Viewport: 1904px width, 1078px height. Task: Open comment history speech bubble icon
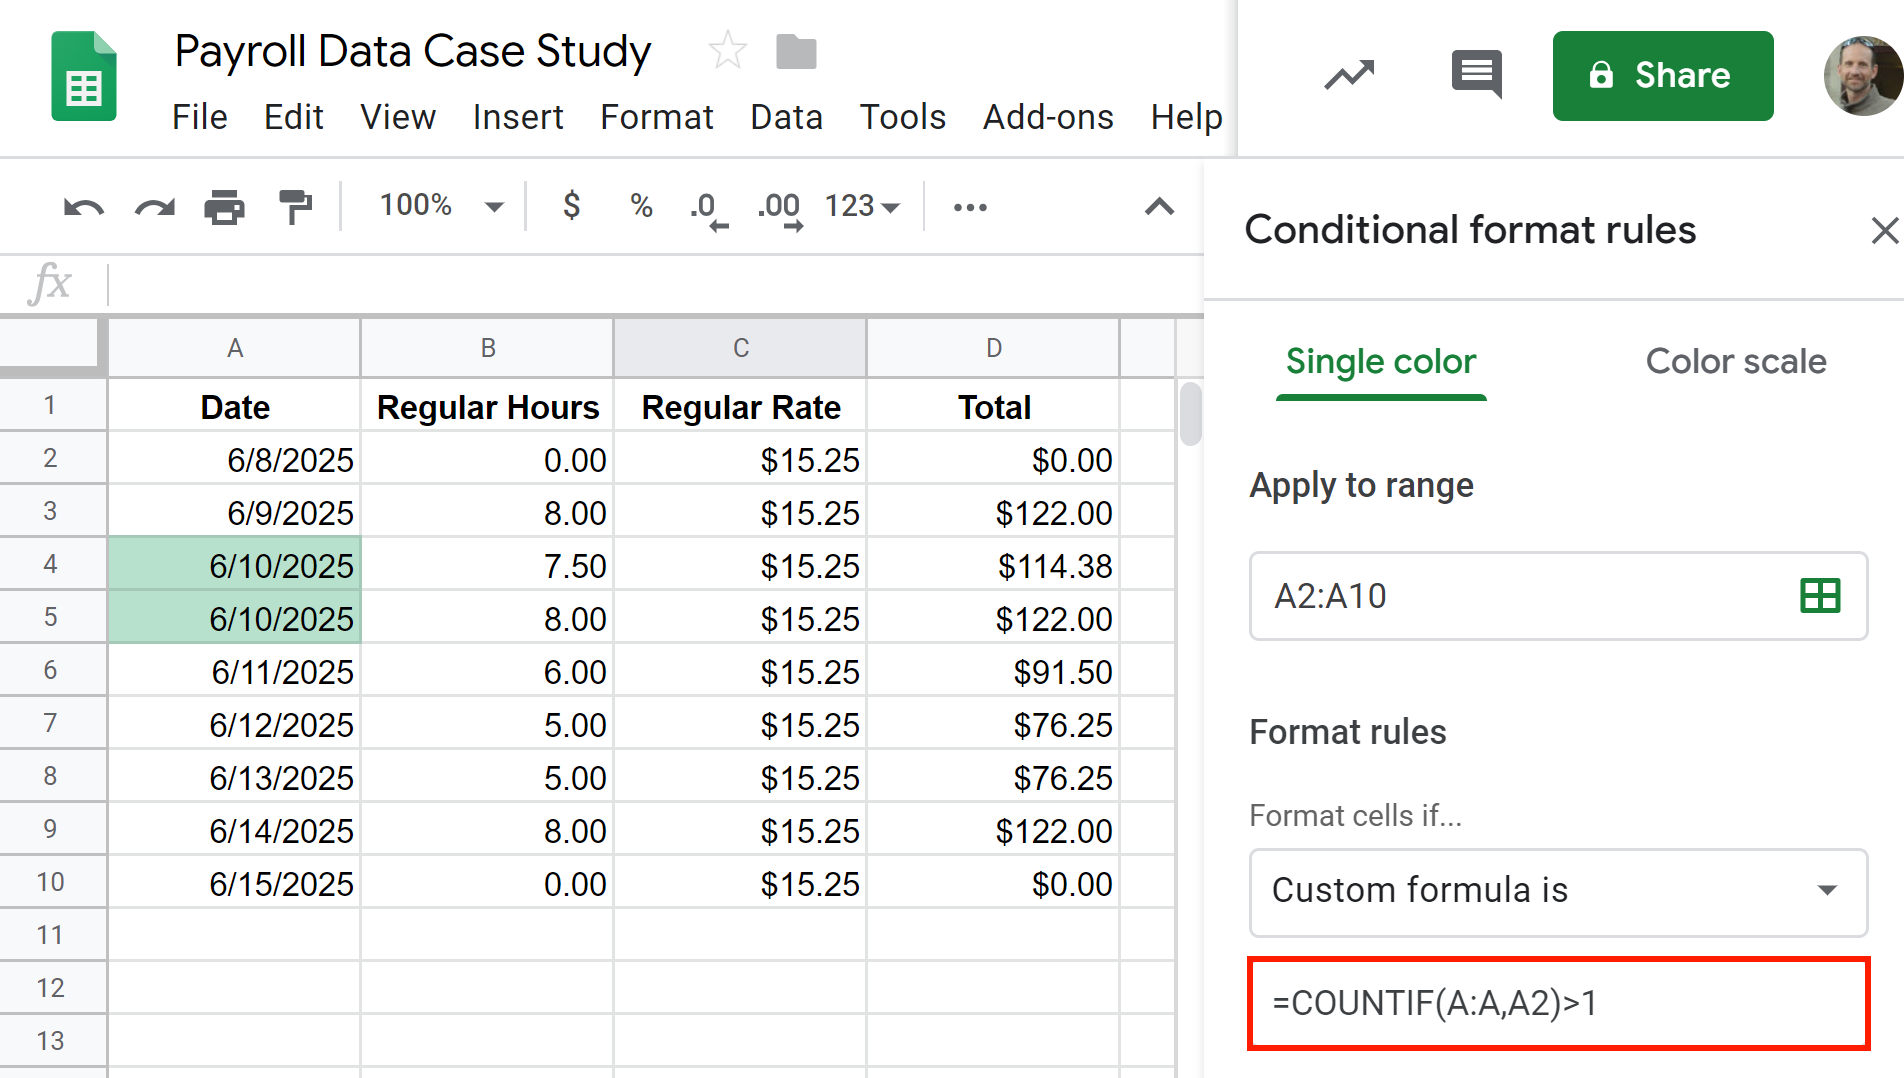1476,75
